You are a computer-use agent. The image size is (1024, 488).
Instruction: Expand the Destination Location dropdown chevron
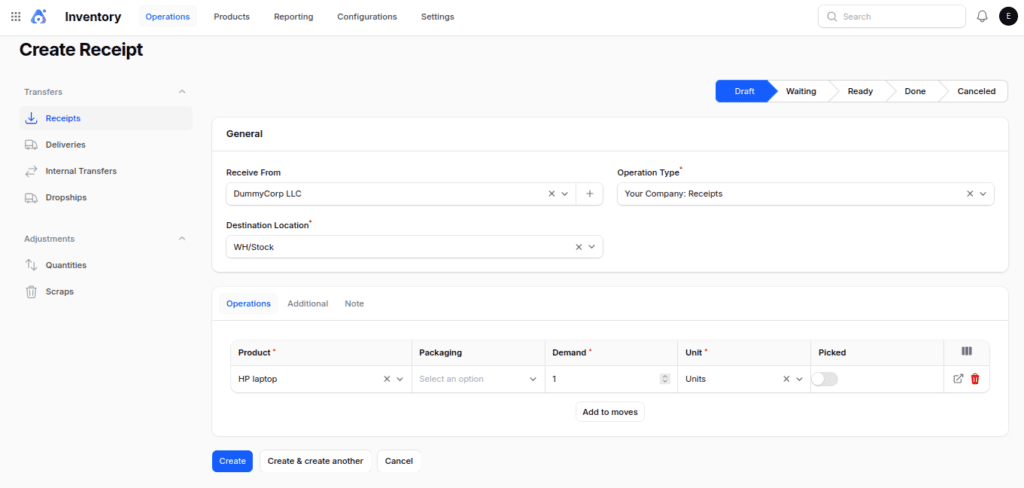[x=592, y=247]
